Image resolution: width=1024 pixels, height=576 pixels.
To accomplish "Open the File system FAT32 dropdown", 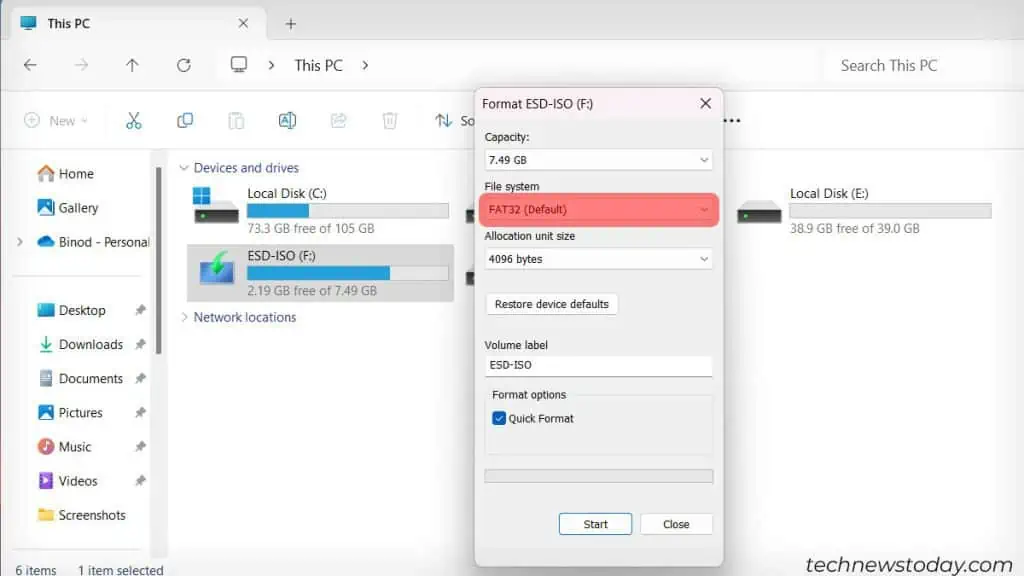I will pyautogui.click(x=598, y=210).
